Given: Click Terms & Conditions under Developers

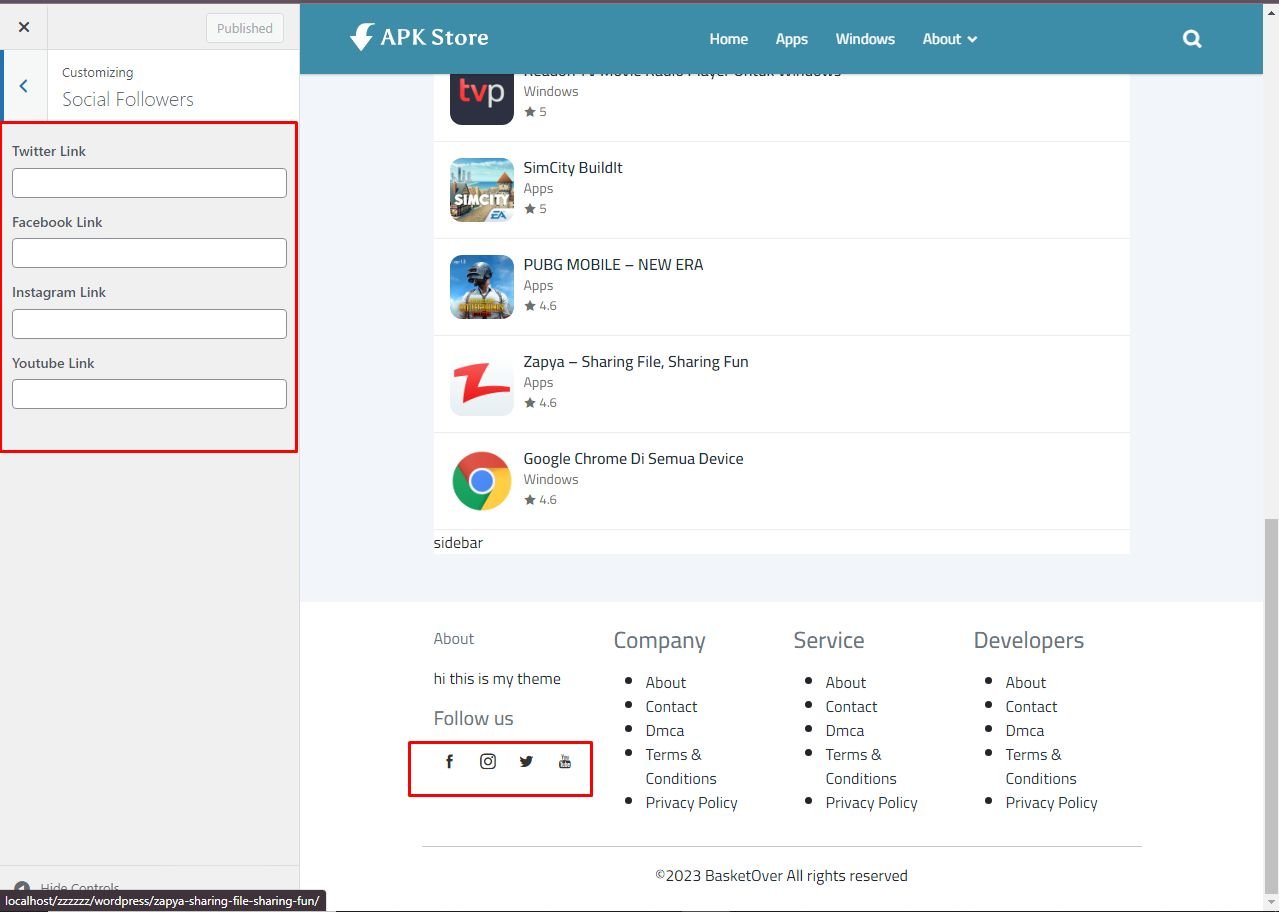Looking at the screenshot, I should point(1041,767).
